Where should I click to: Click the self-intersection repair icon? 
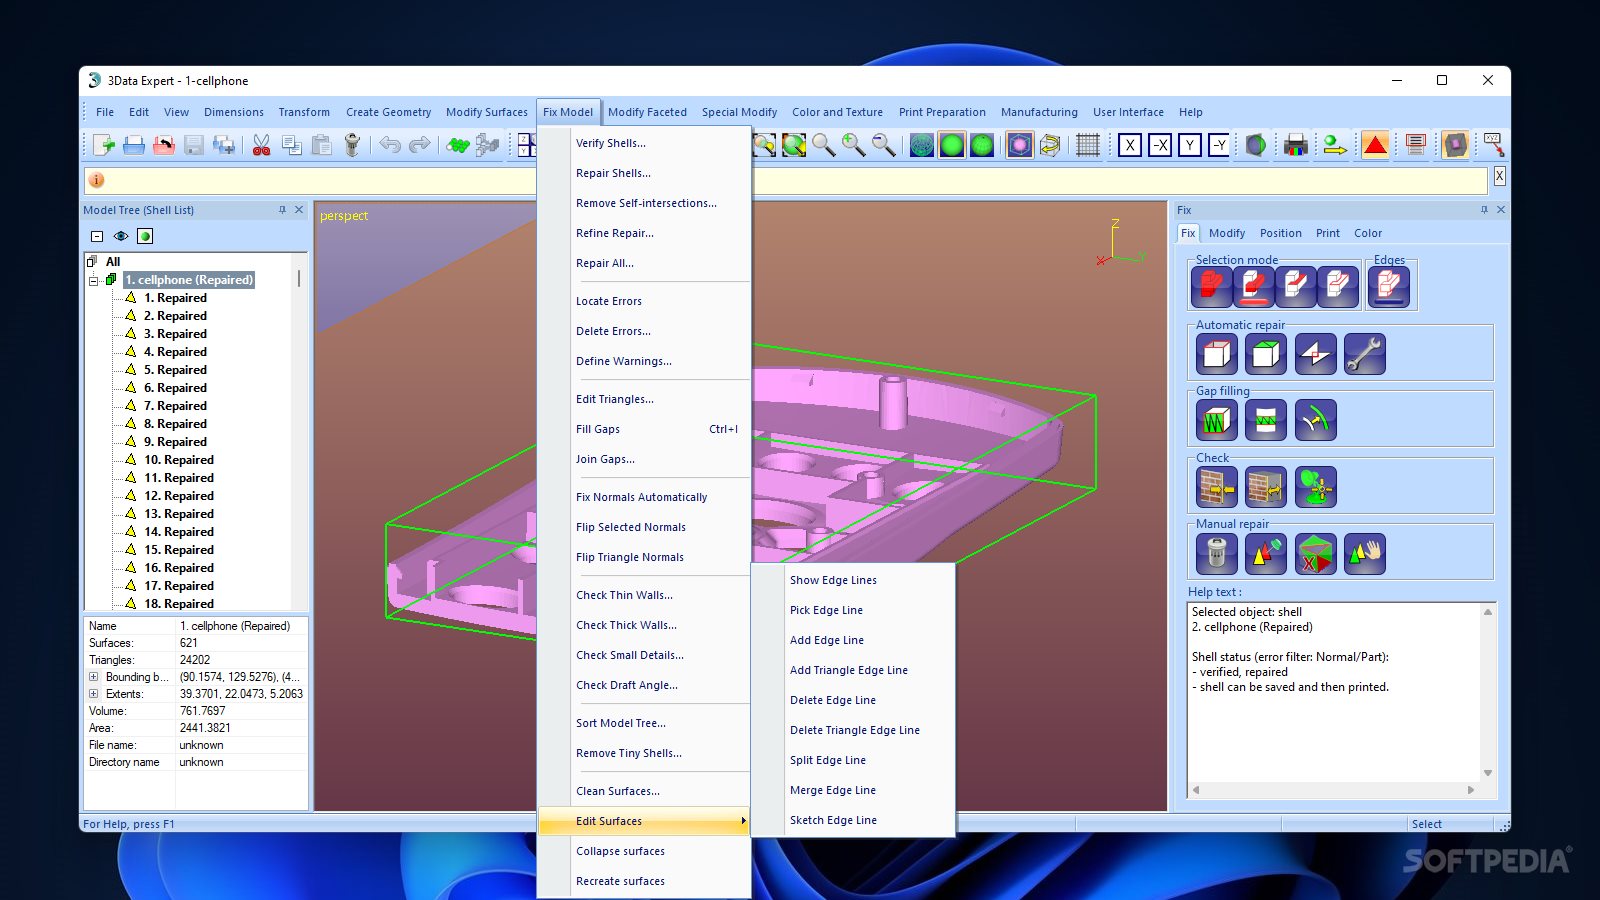(1315, 354)
